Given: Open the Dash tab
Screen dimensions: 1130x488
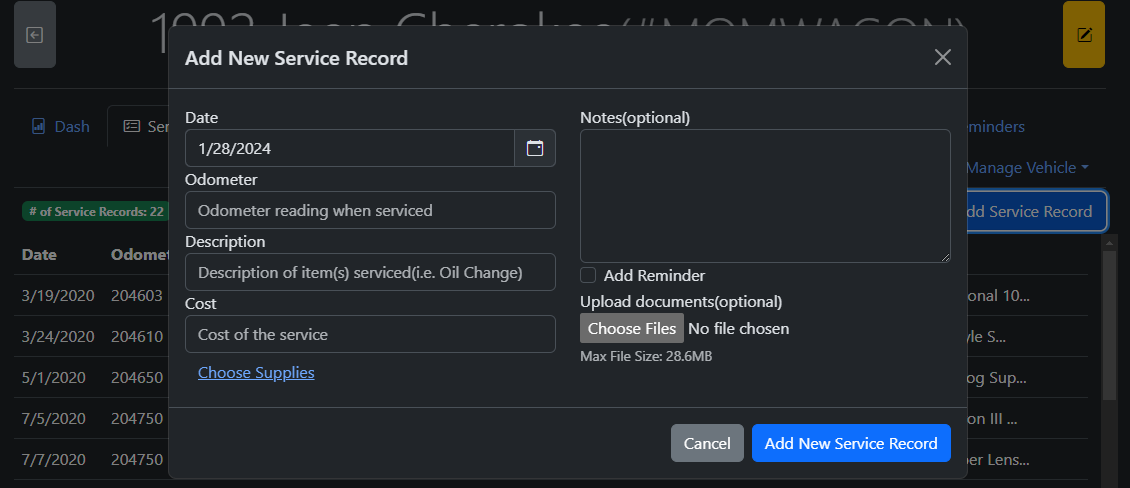Looking at the screenshot, I should (x=60, y=127).
